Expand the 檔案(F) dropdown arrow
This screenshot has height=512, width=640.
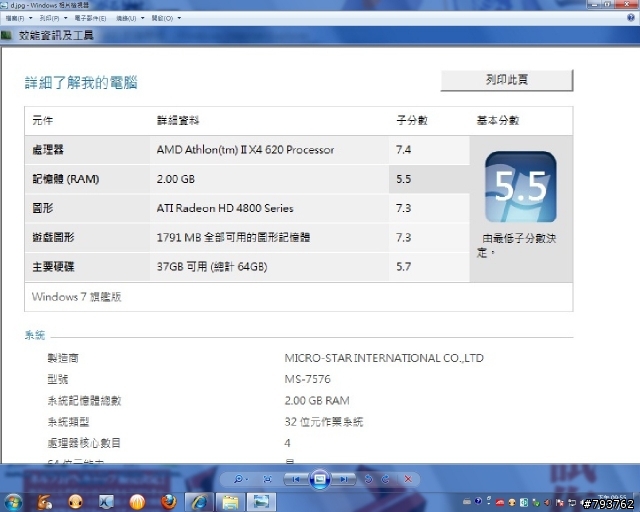point(30,18)
